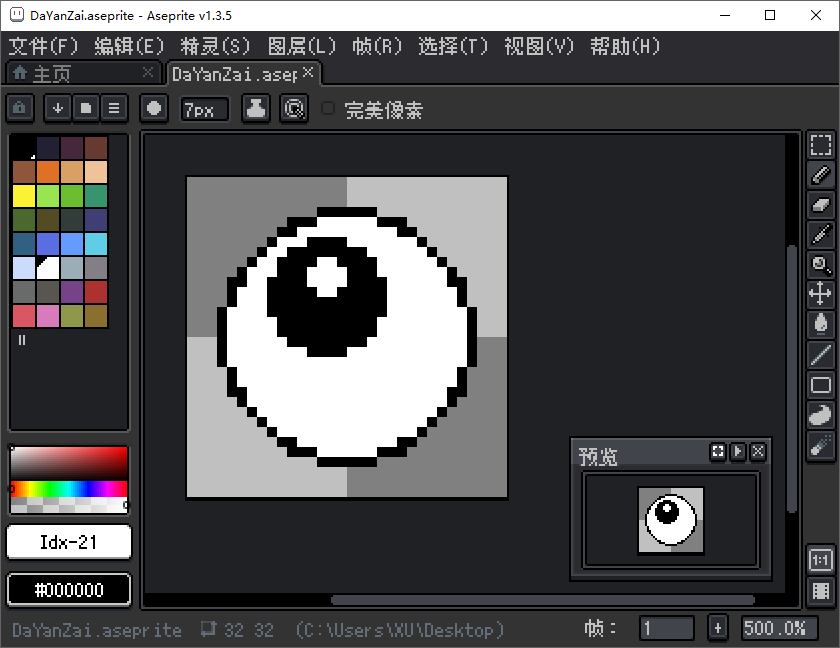The image size is (840, 648).
Task: Select the Pencil tool
Action: (820, 175)
